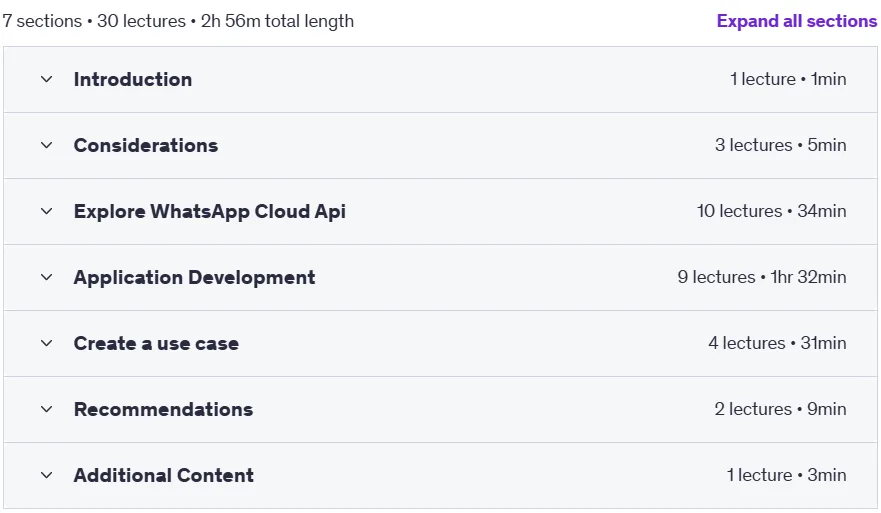Click the 3 lectures • 5min label
881x513 pixels.
coord(780,145)
